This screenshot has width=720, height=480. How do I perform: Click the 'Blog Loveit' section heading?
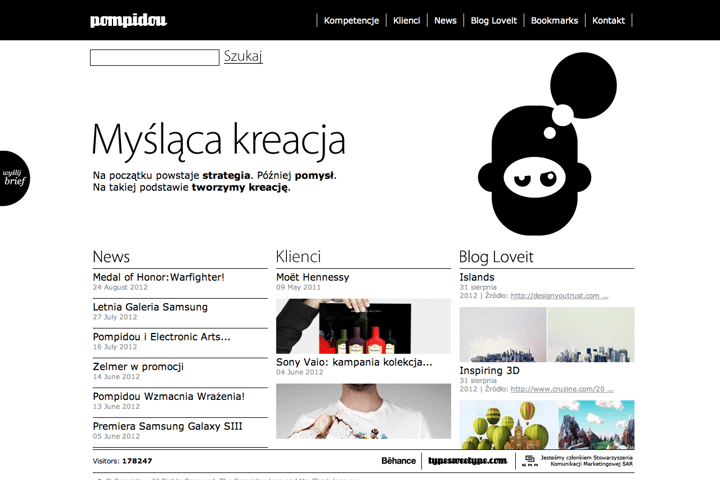coord(496,256)
